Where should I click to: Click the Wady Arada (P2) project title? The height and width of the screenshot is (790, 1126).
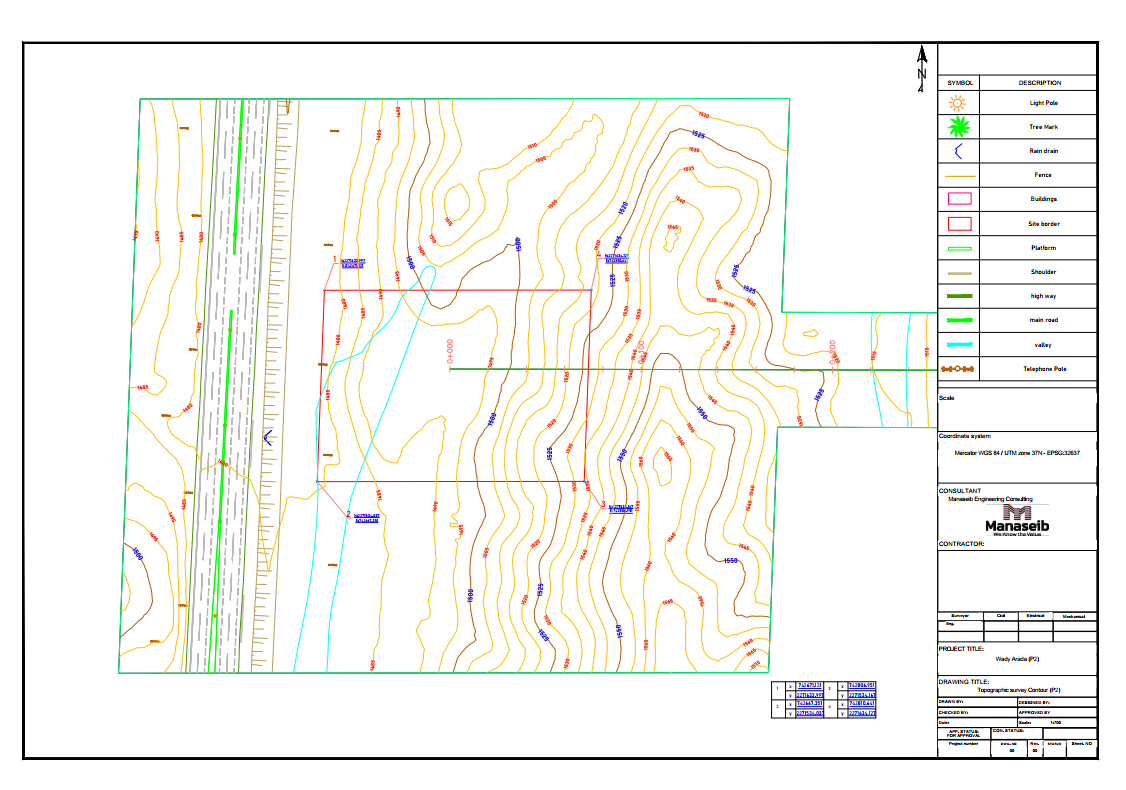[1018, 659]
